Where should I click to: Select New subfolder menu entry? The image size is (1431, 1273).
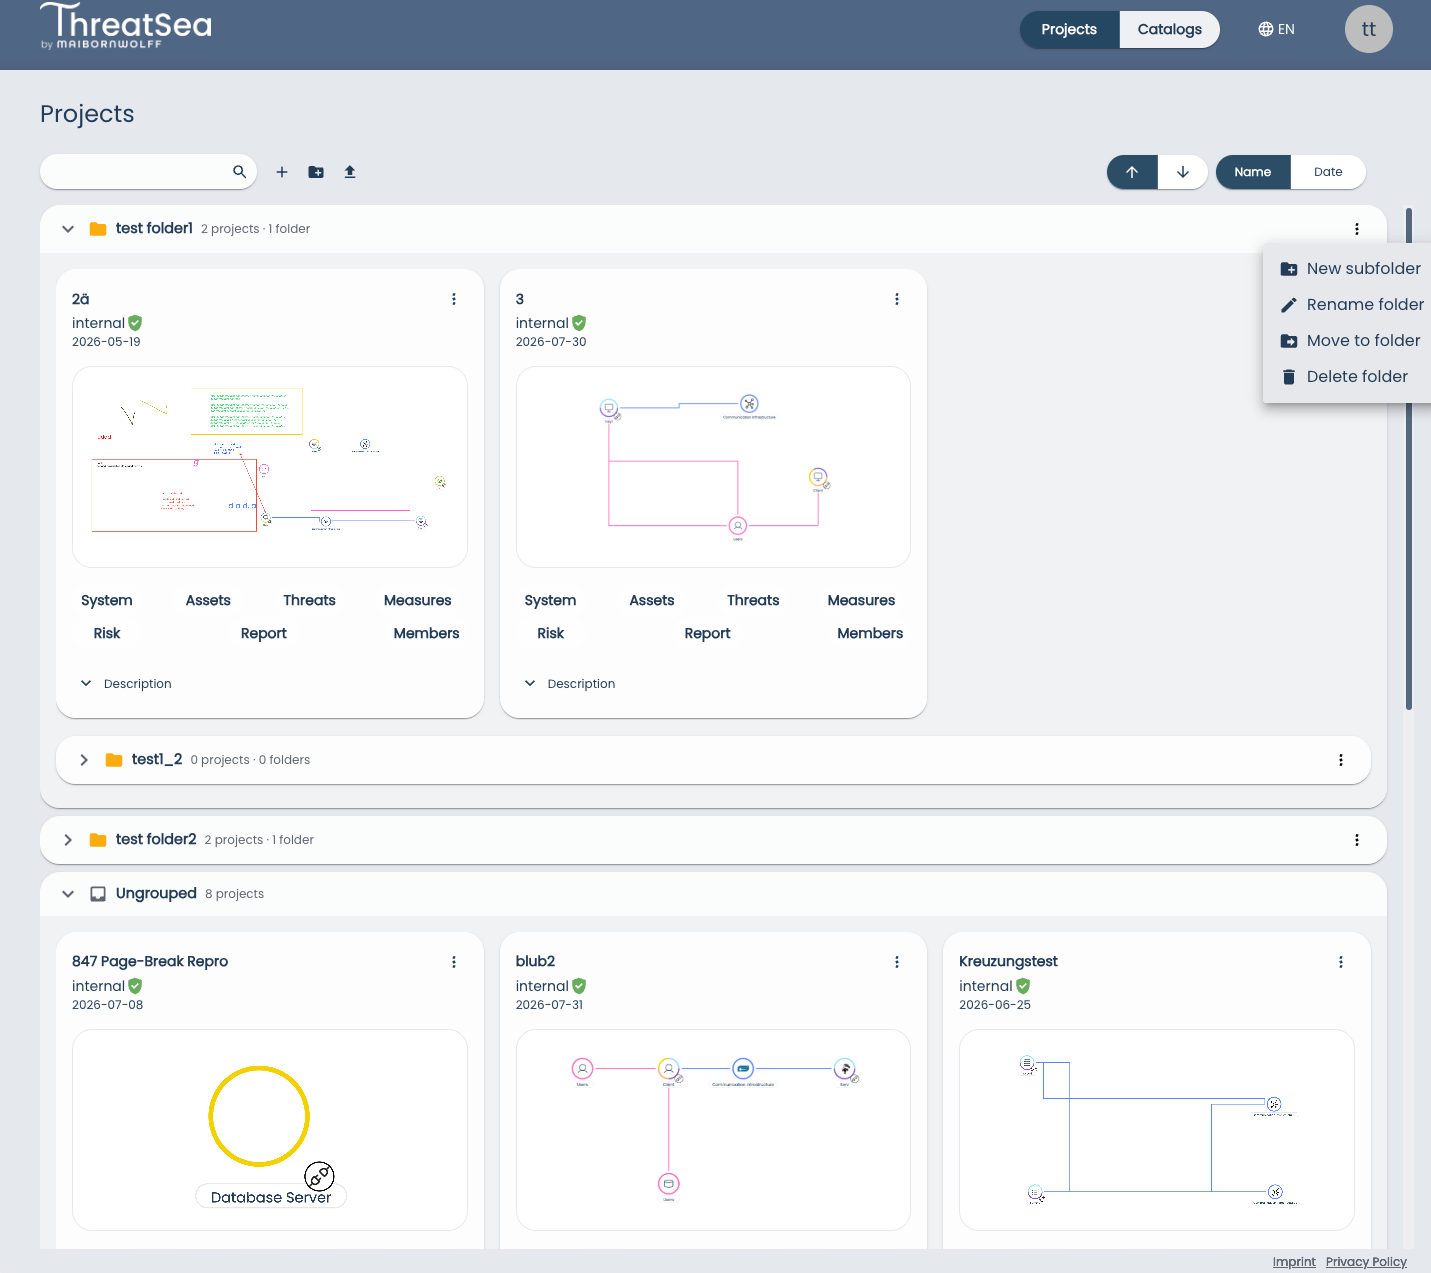click(1352, 269)
